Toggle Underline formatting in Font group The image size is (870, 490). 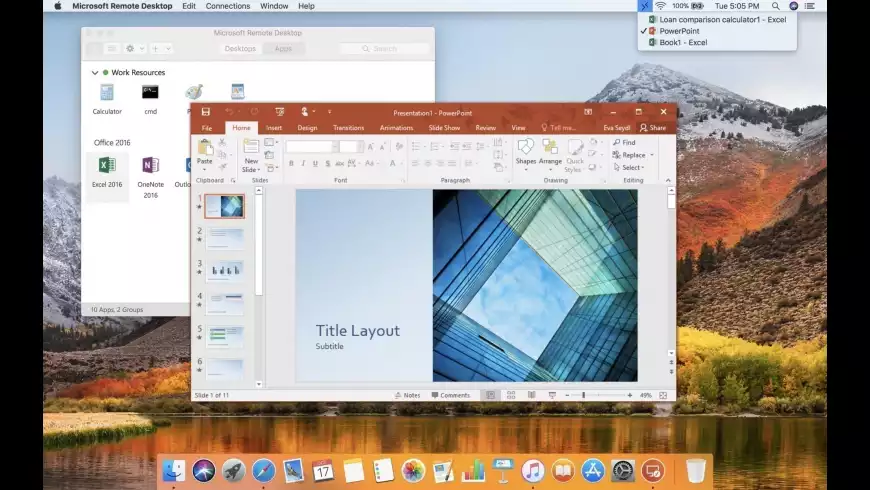coord(315,163)
